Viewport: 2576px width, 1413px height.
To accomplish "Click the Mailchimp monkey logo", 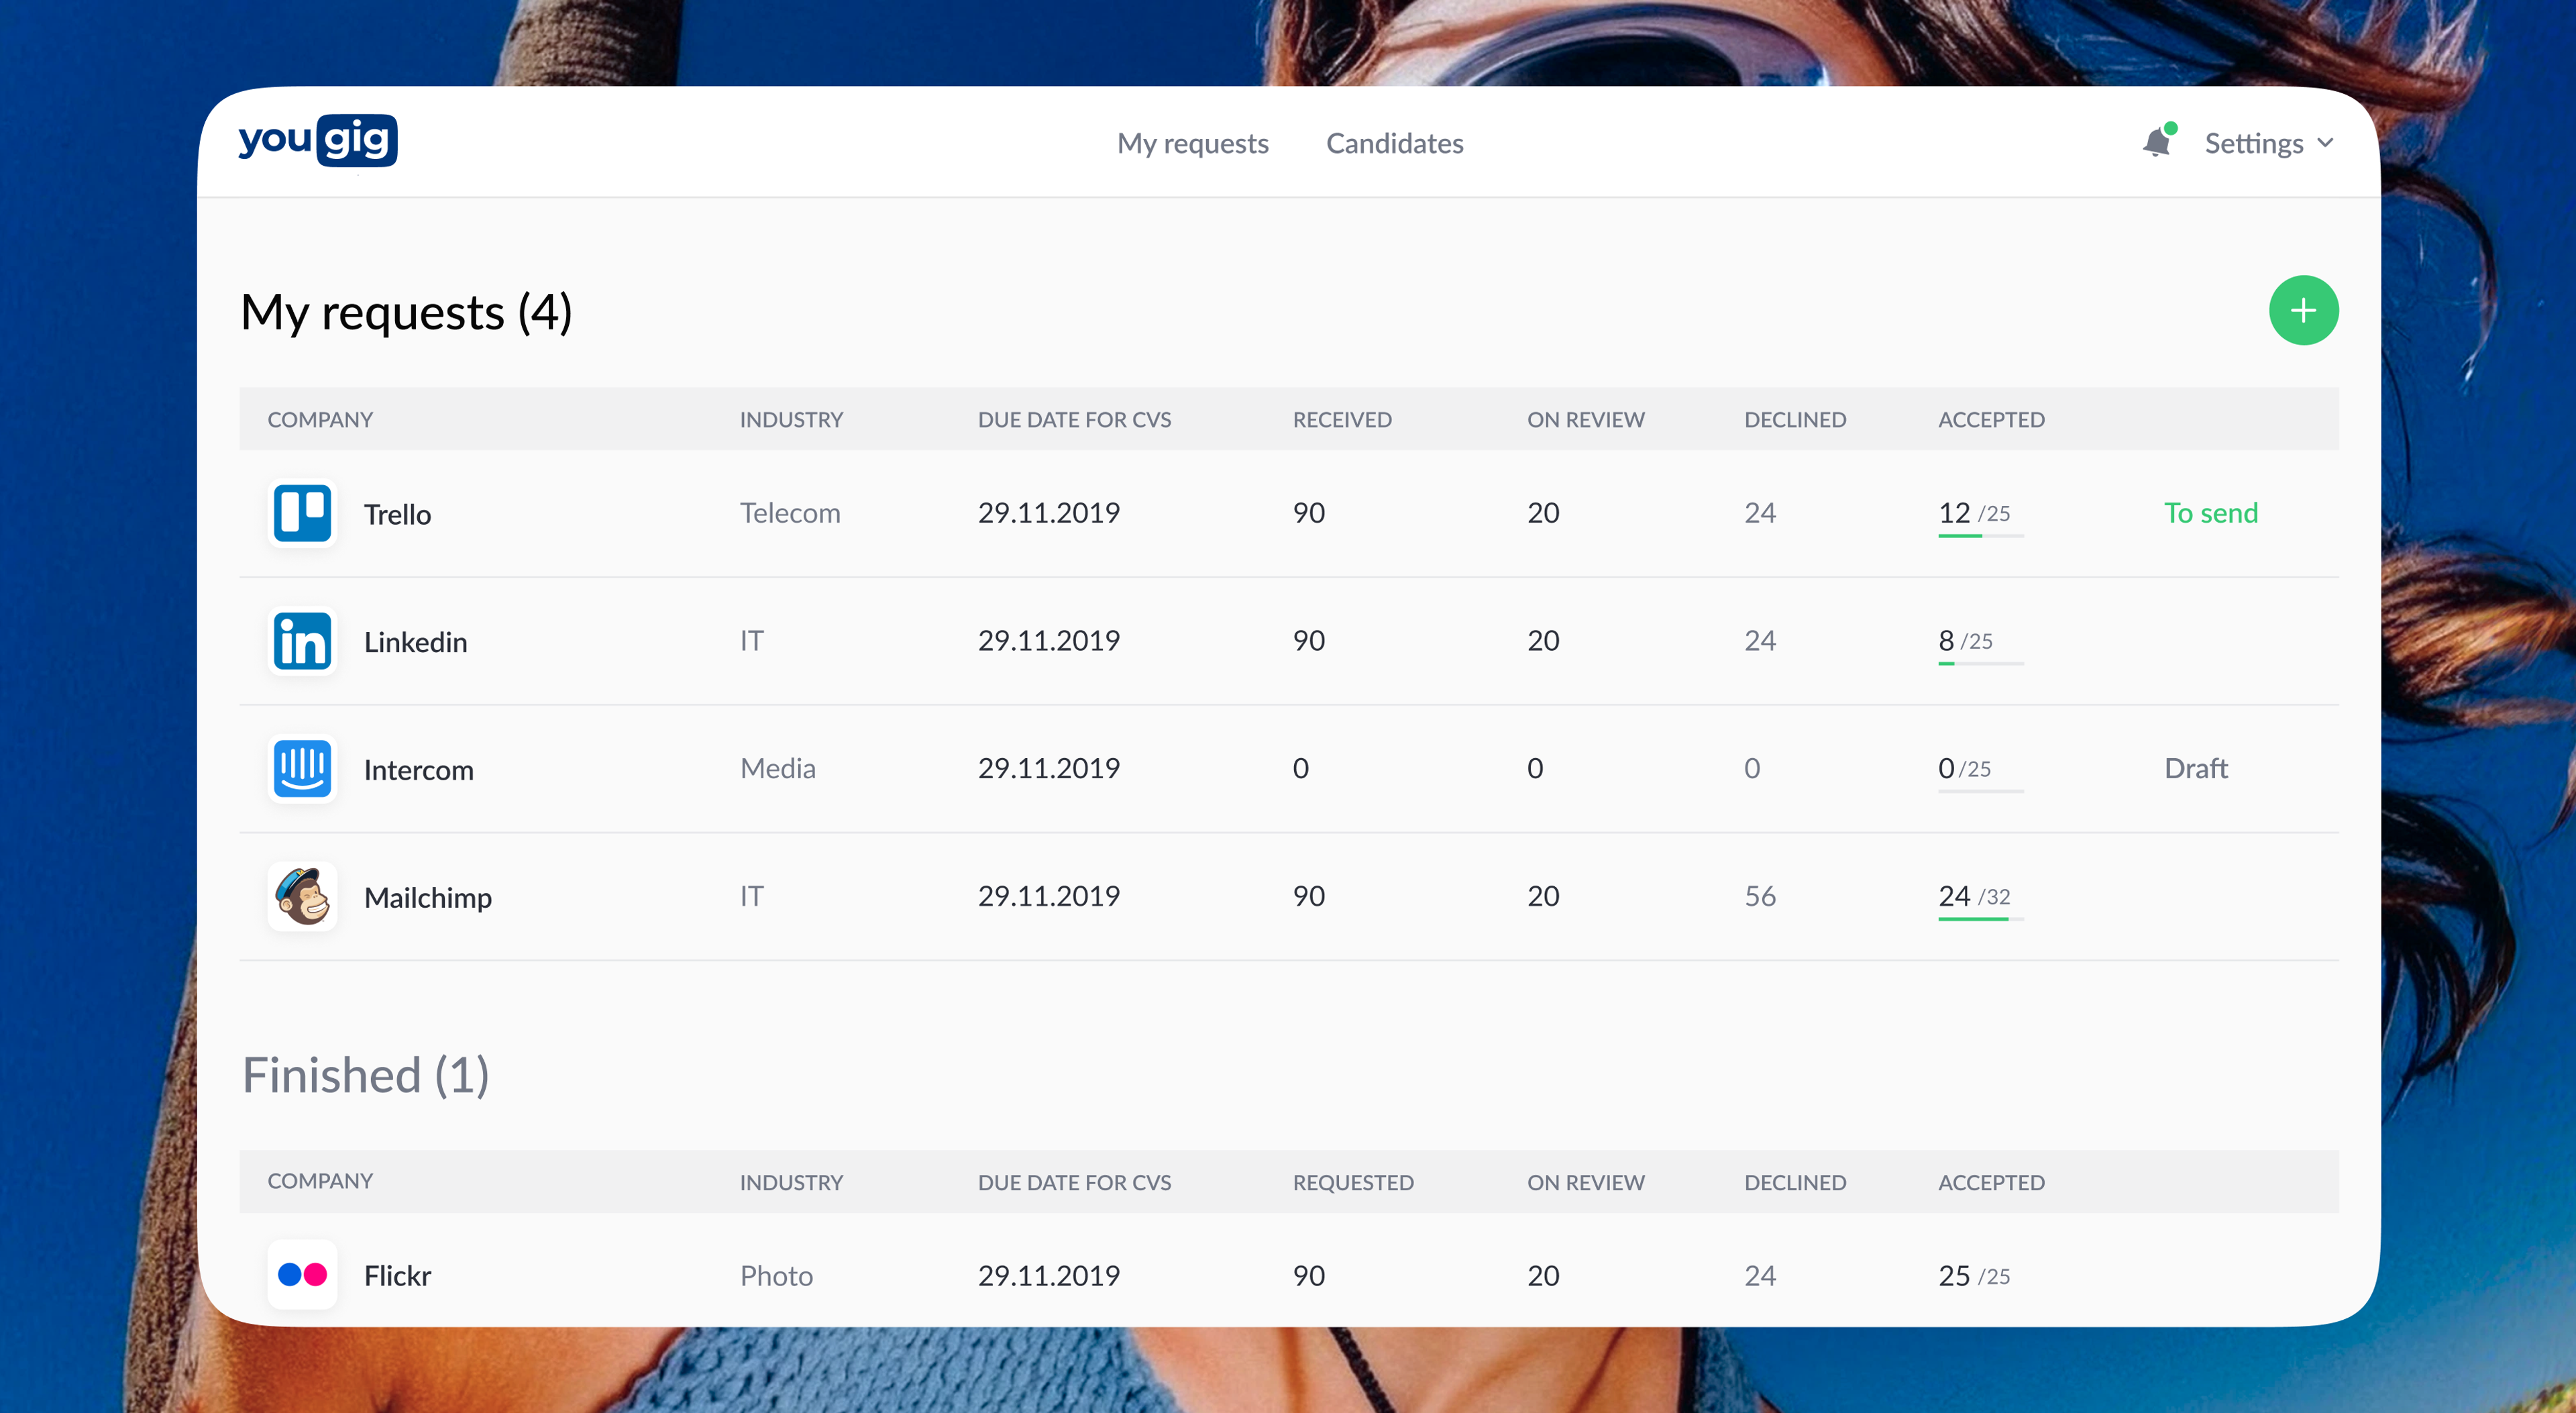I will tap(302, 897).
